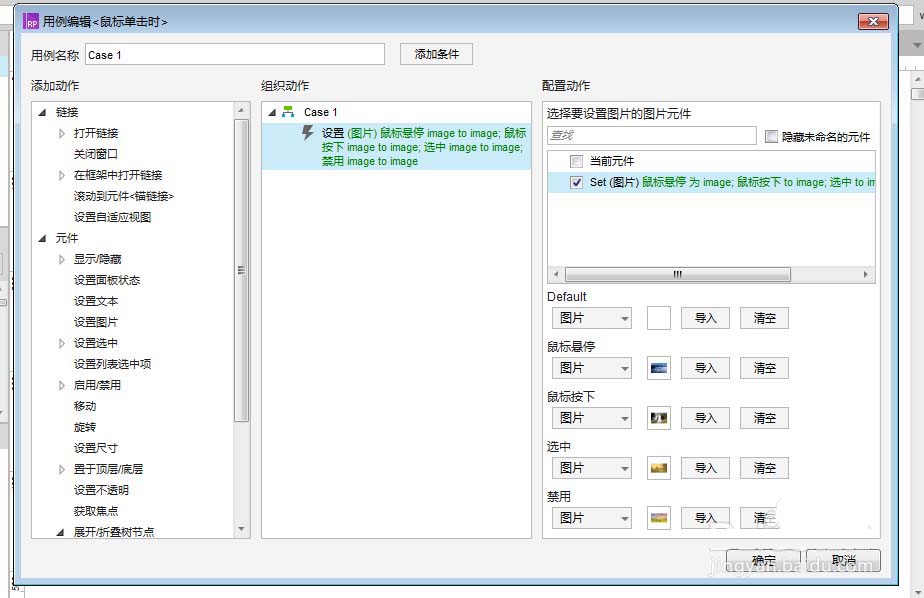Select the 设置文本 action
The height and width of the screenshot is (598, 924).
point(95,301)
